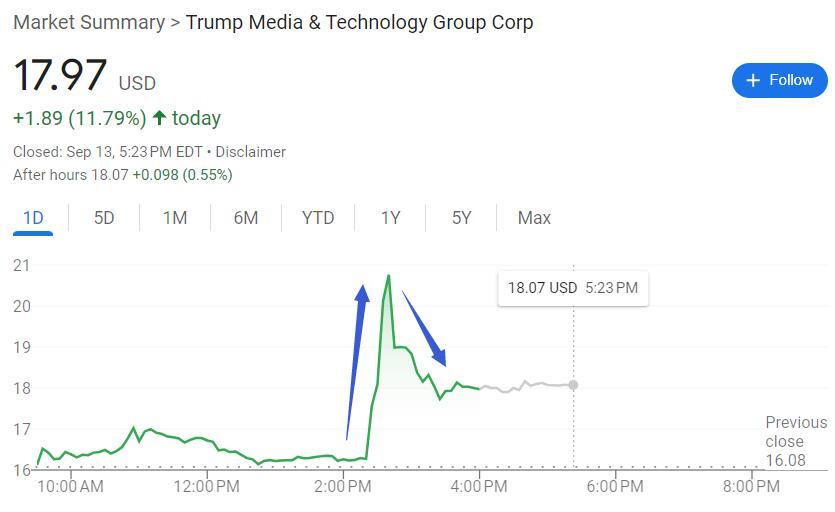Click the downward blue arrow annotation

[x=424, y=328]
